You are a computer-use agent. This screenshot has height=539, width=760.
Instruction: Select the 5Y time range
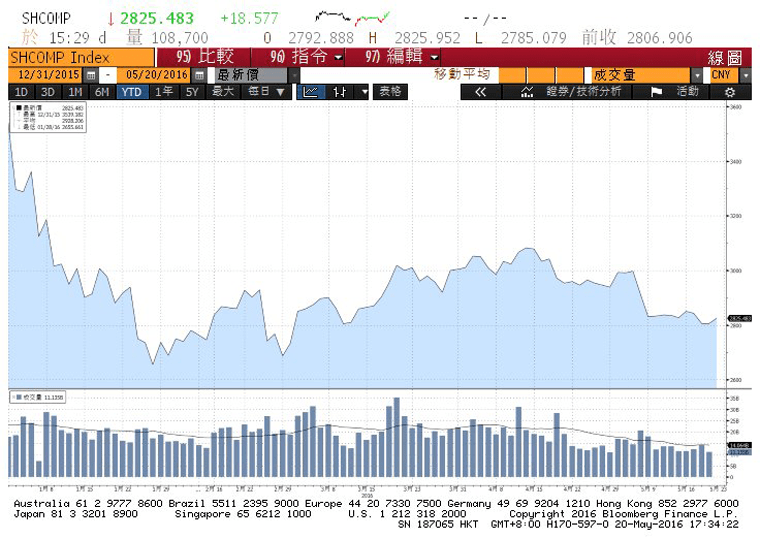point(192,91)
